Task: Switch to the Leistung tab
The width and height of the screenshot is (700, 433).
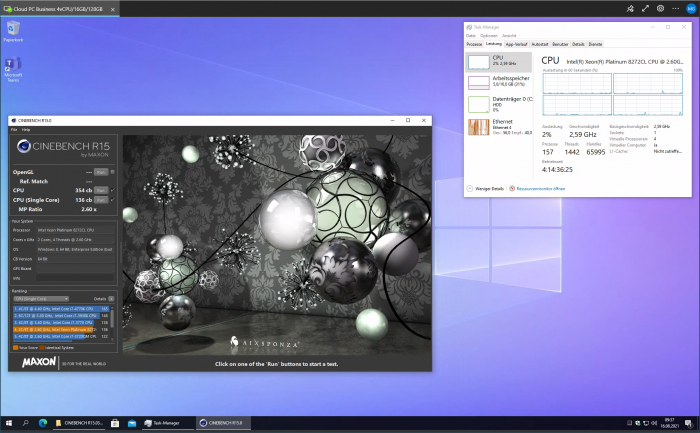Action: [494, 44]
